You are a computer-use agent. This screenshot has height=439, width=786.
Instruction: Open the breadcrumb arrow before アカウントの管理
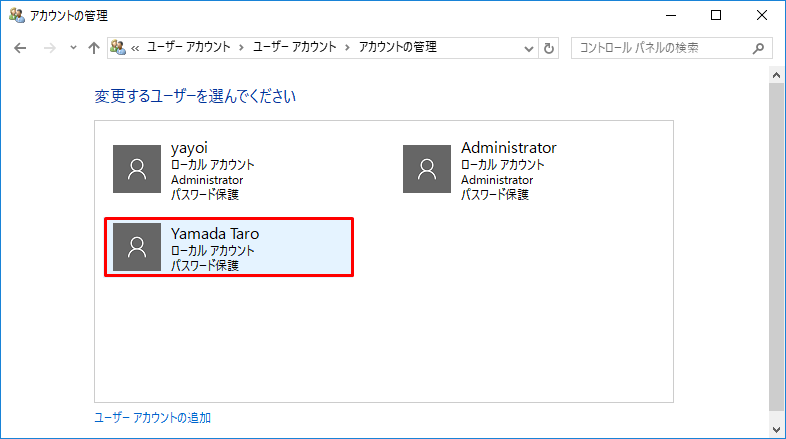coord(347,48)
